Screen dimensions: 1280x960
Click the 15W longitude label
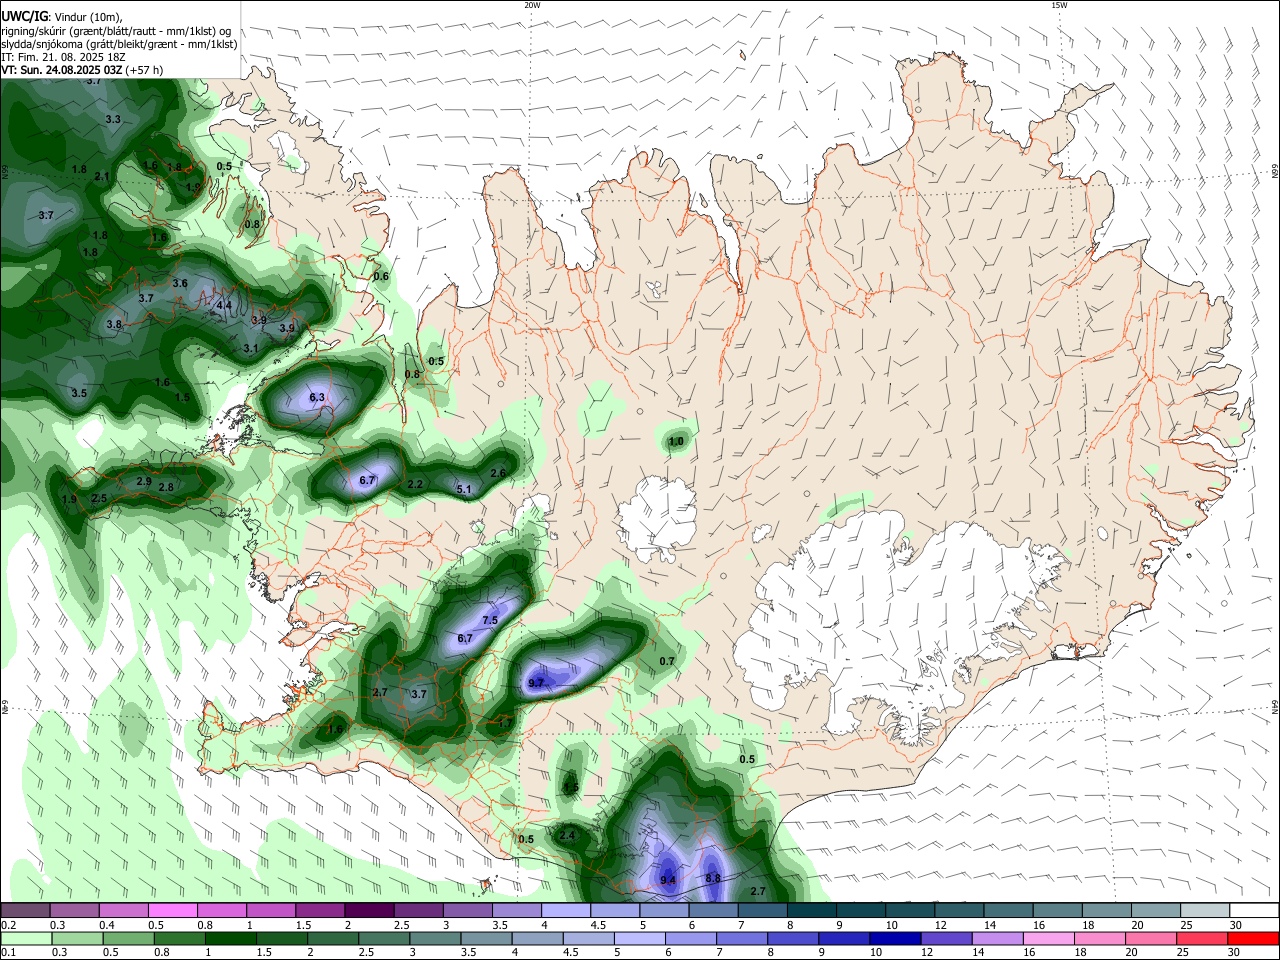coord(1059,5)
